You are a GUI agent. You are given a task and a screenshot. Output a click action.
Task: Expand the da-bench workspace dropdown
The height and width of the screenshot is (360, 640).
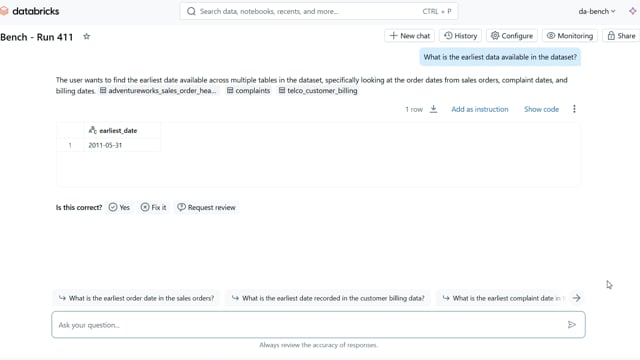597,11
